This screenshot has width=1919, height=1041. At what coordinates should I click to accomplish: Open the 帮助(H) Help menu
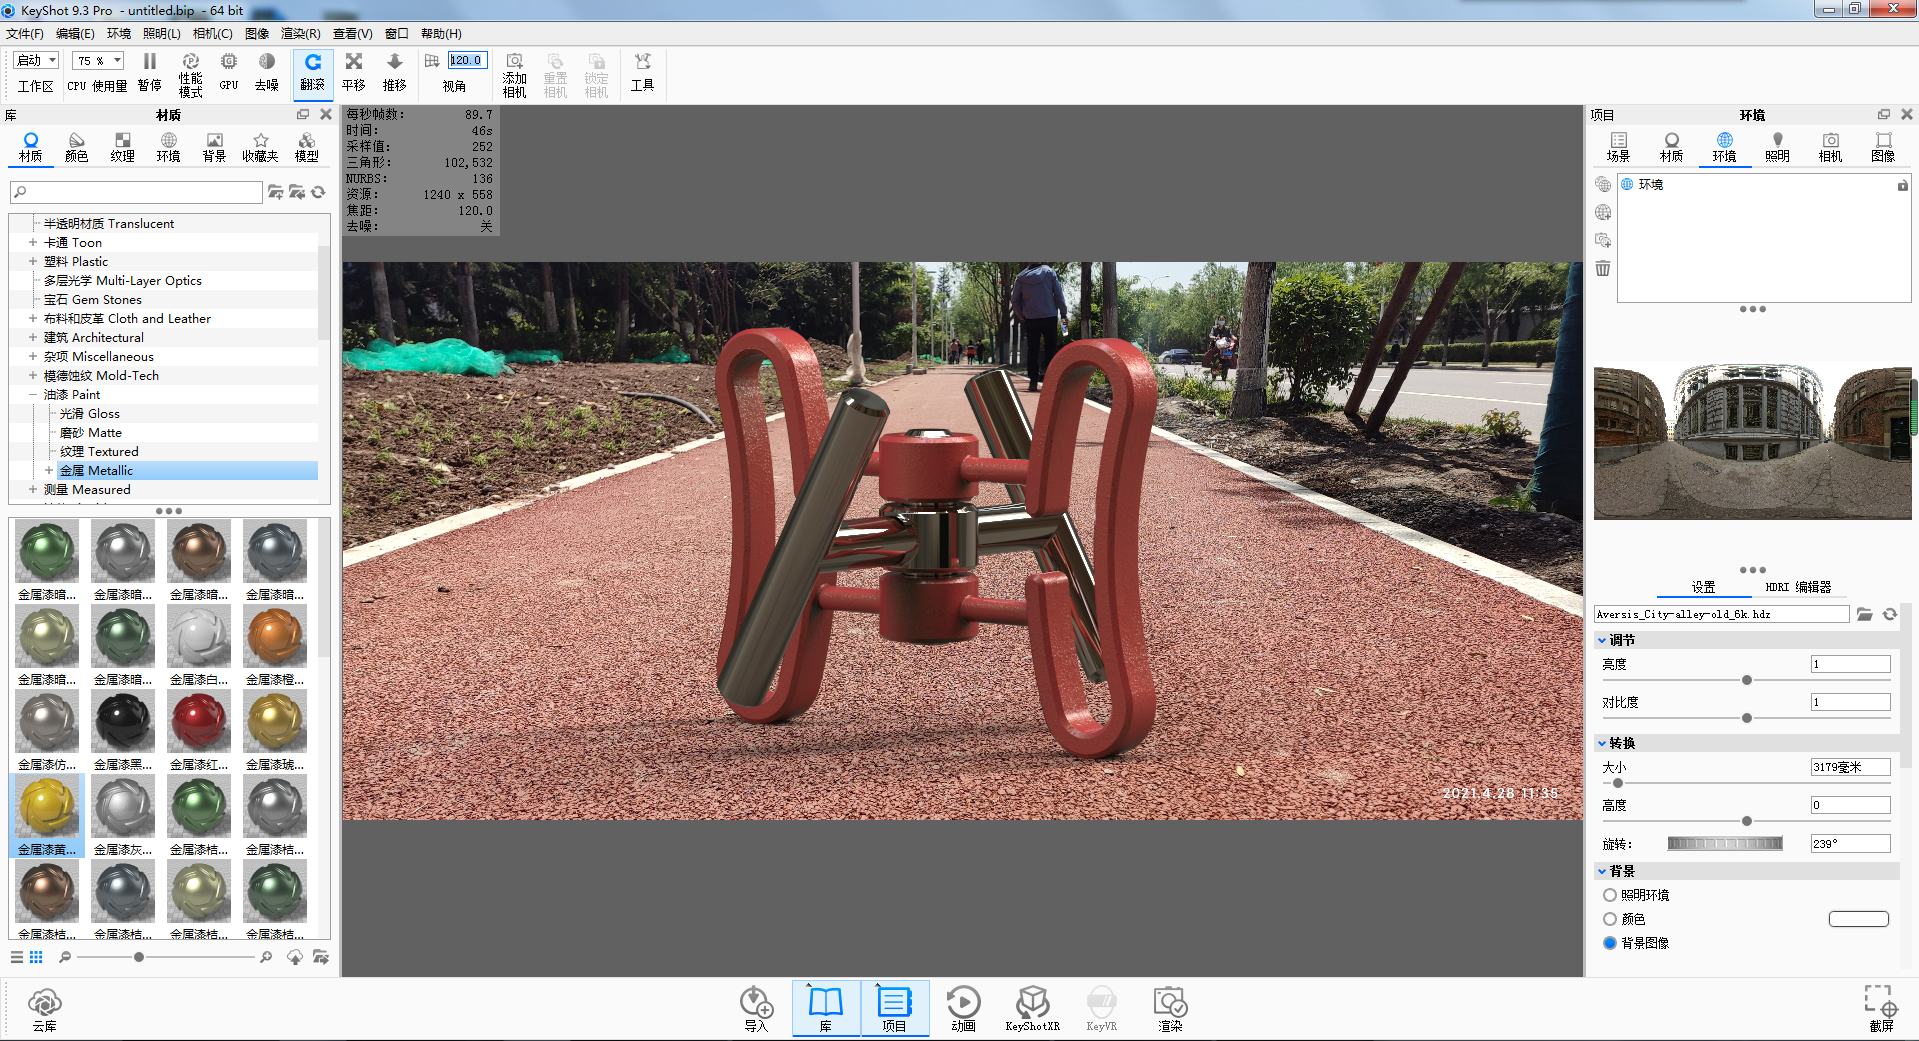pos(441,34)
